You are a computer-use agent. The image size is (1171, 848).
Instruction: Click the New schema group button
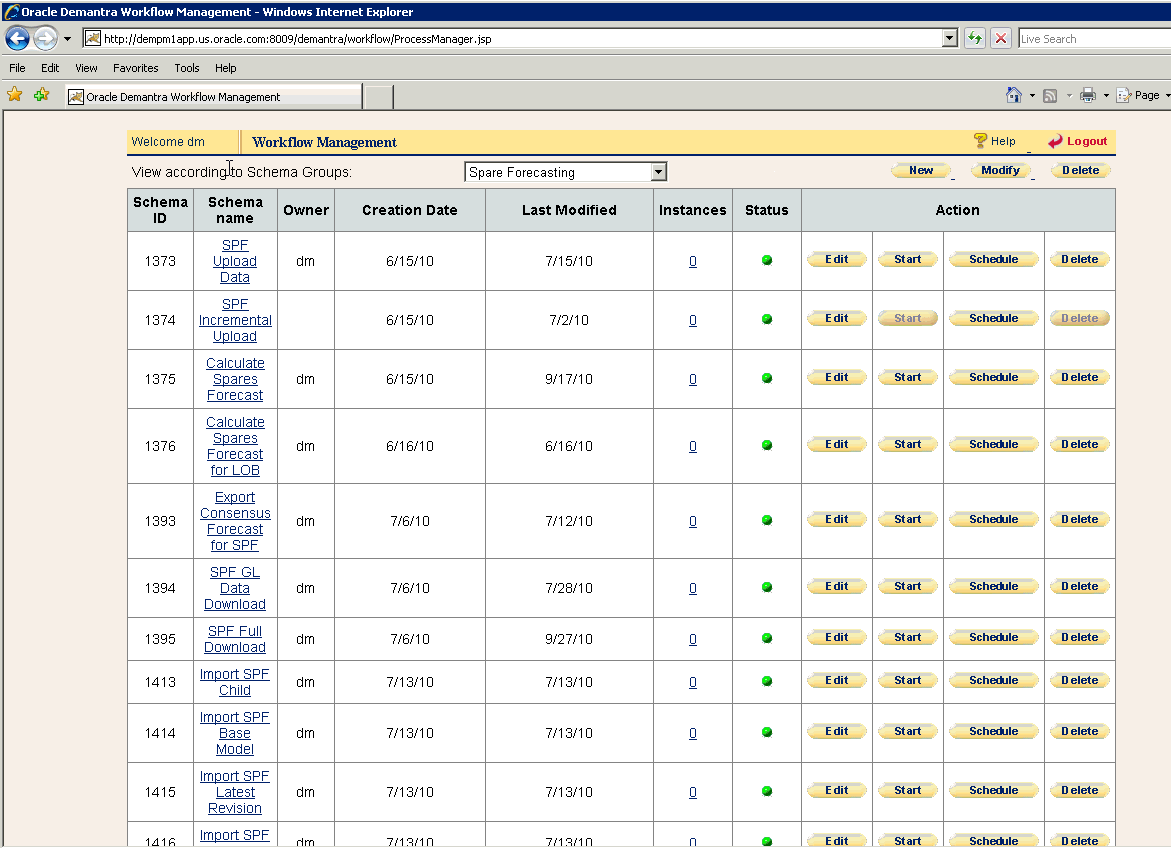point(921,170)
